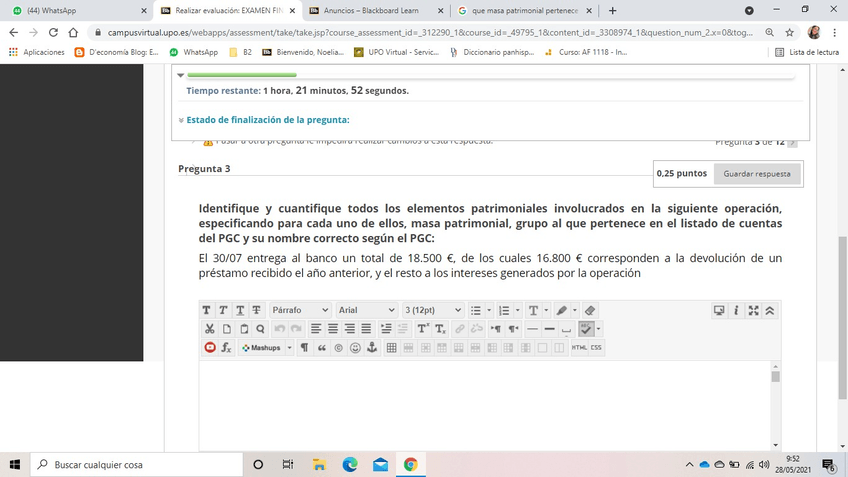Click inside the answer text area
848x477 pixels.
[x=485, y=400]
